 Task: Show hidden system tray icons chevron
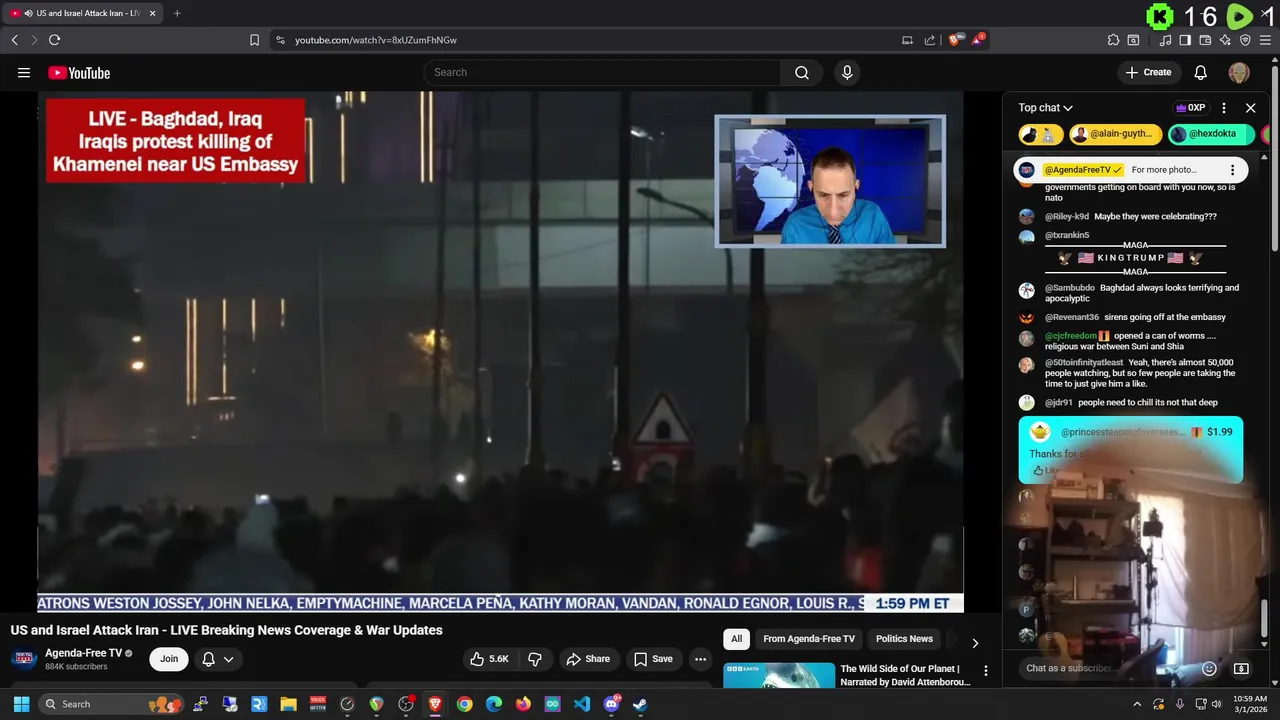pyautogui.click(x=1137, y=704)
